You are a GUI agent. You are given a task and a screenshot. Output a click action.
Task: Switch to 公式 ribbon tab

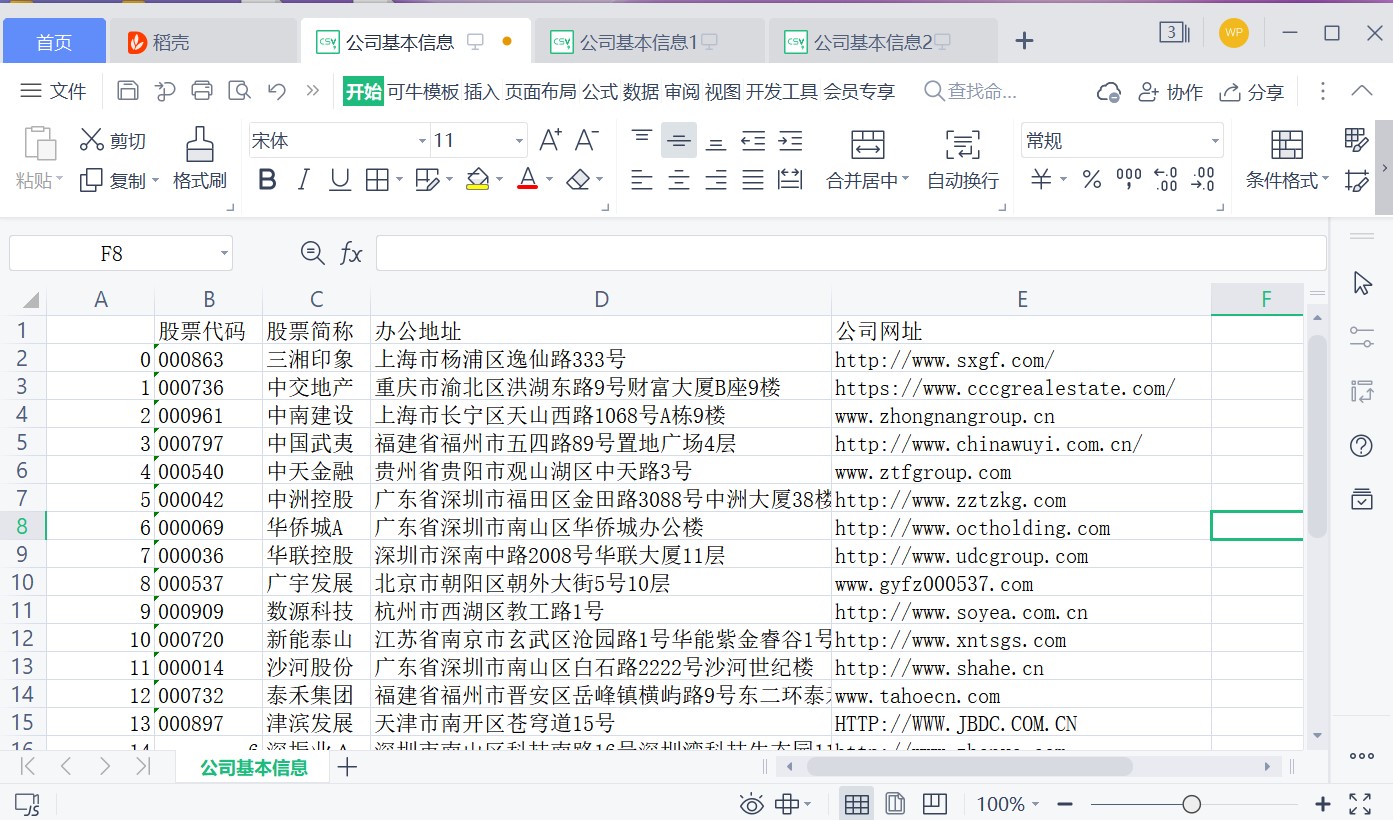600,92
